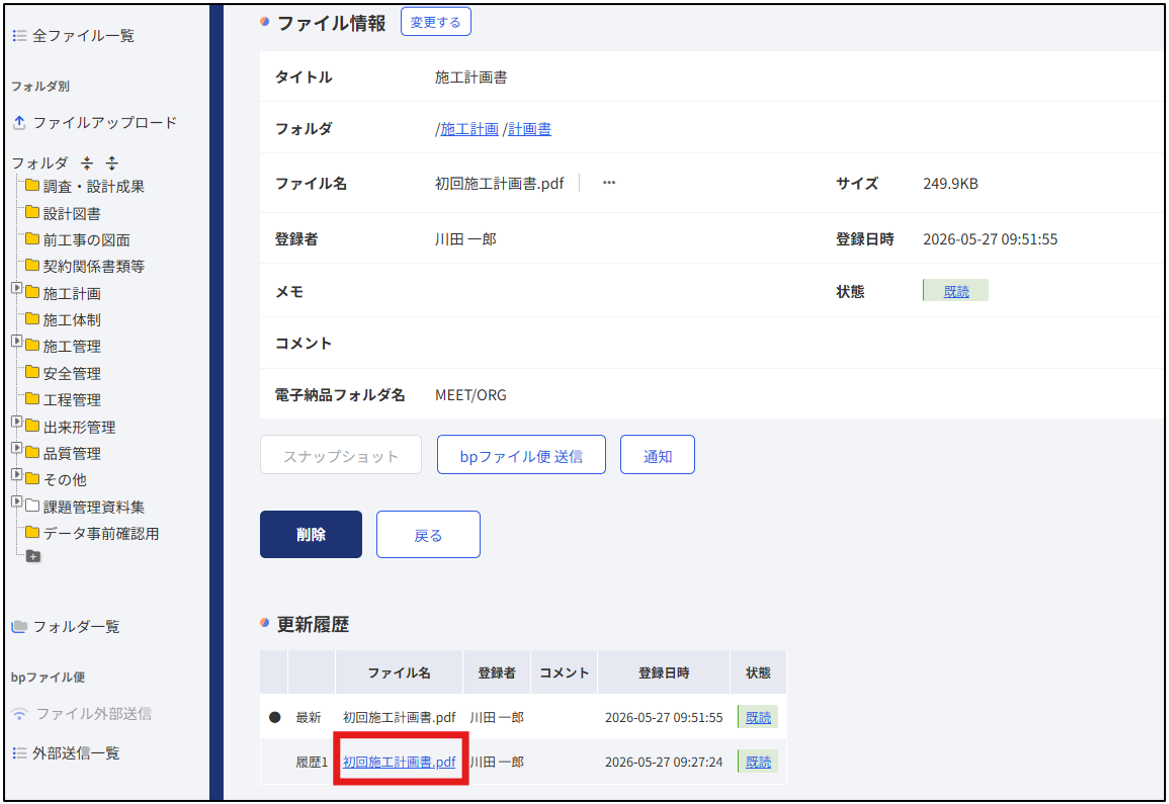Select その他 folder label
Screen dimensions: 1169x804
coord(65,480)
